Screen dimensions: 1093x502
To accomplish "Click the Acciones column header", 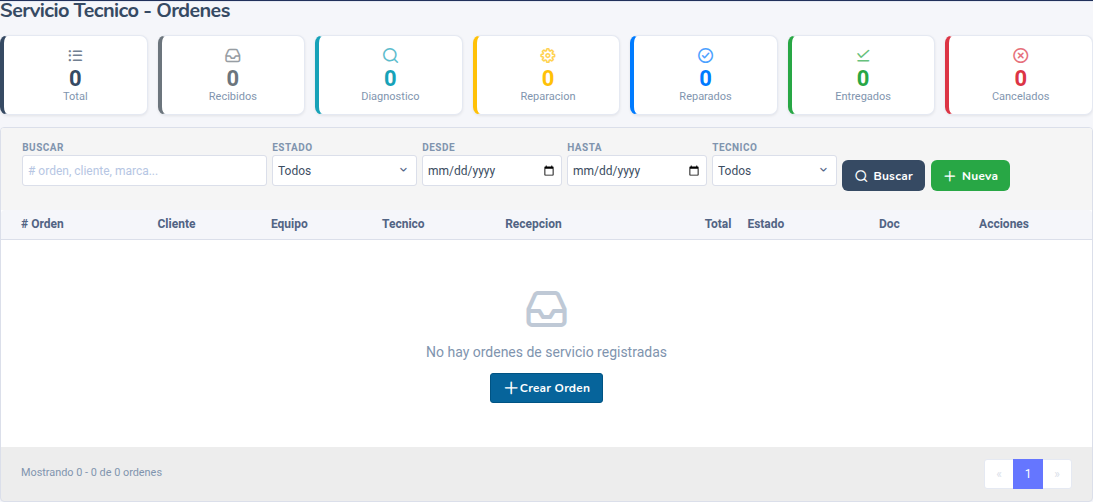I will [1004, 224].
